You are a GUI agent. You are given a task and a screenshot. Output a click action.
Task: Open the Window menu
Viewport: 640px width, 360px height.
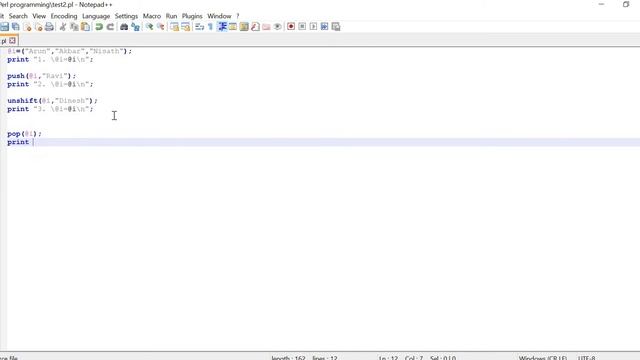point(219,16)
